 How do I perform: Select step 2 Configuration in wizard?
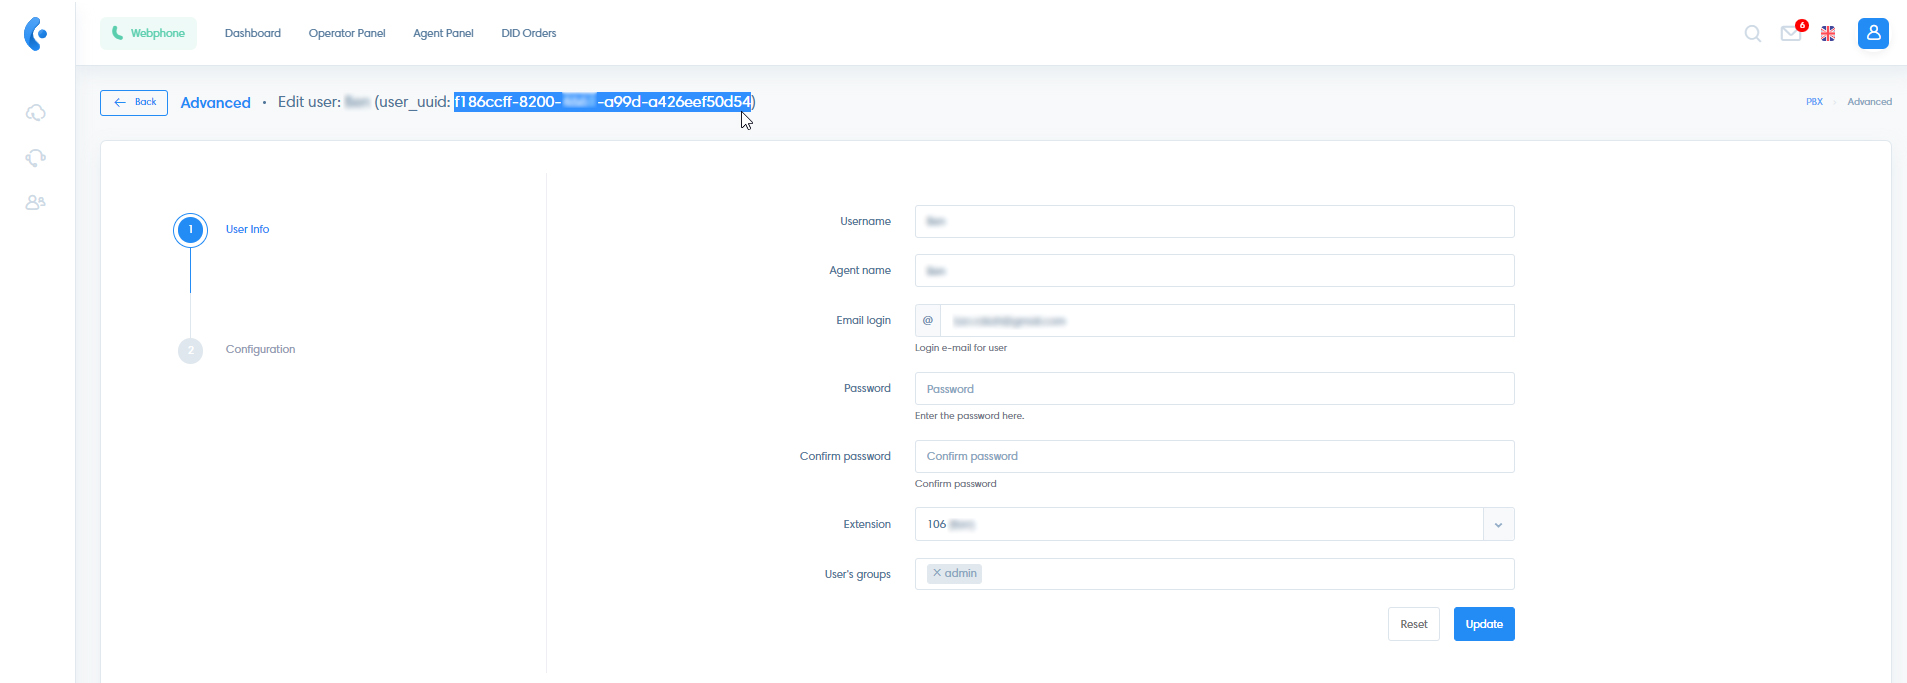coord(260,349)
